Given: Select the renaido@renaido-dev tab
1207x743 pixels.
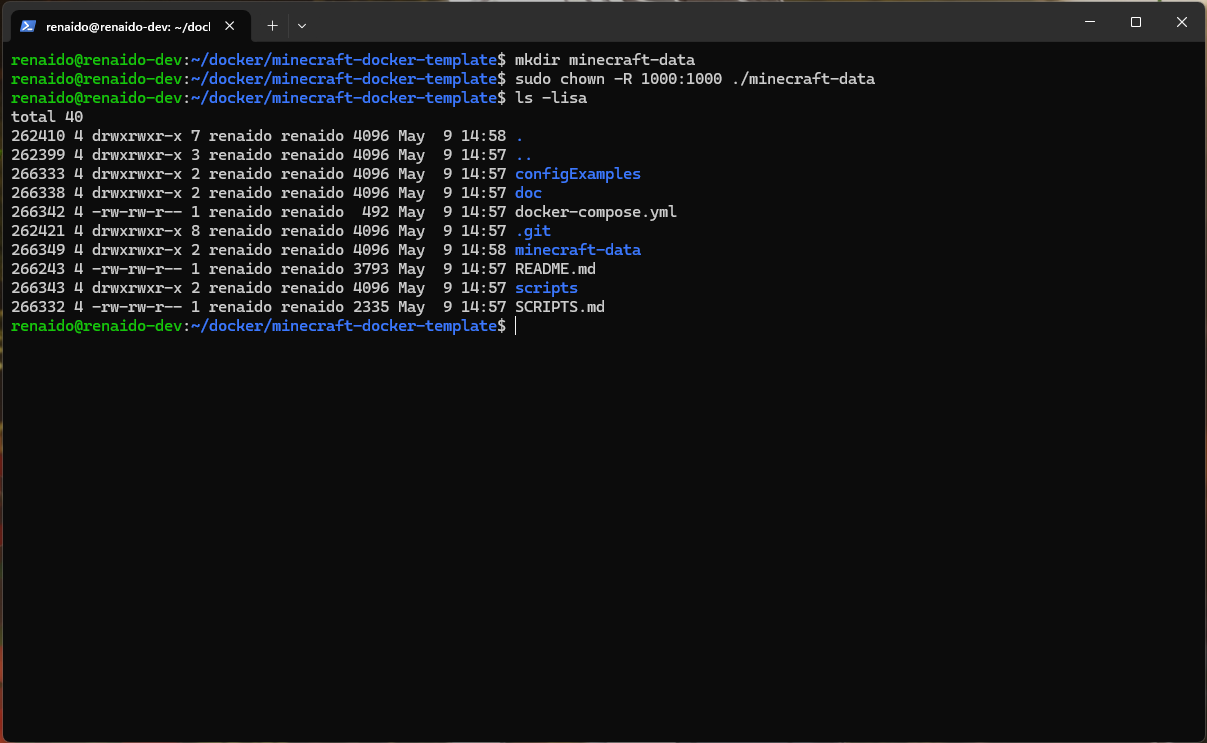Looking at the screenshot, I should click(128, 25).
